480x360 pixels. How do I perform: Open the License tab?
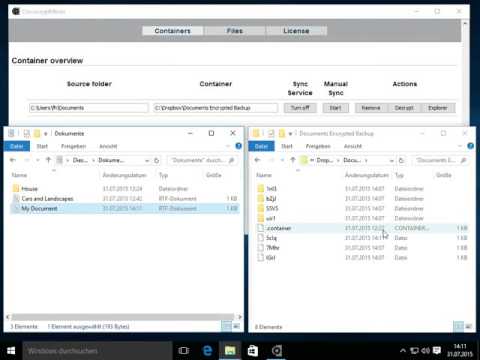296,31
